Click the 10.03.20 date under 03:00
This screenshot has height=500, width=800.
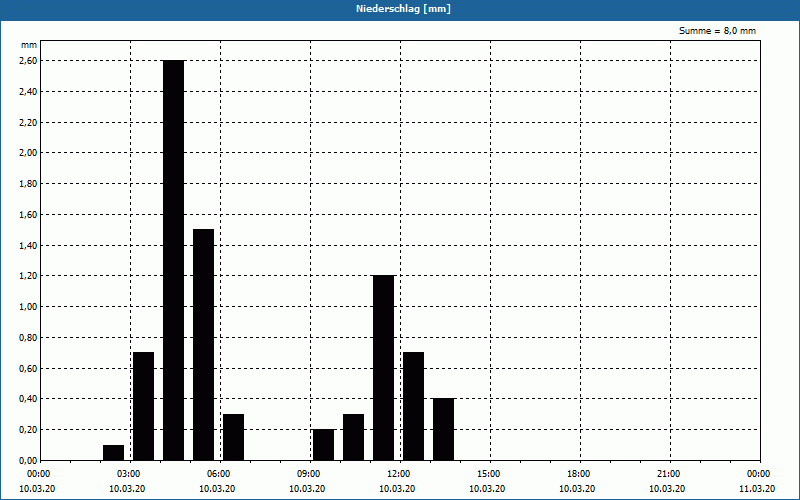127,489
